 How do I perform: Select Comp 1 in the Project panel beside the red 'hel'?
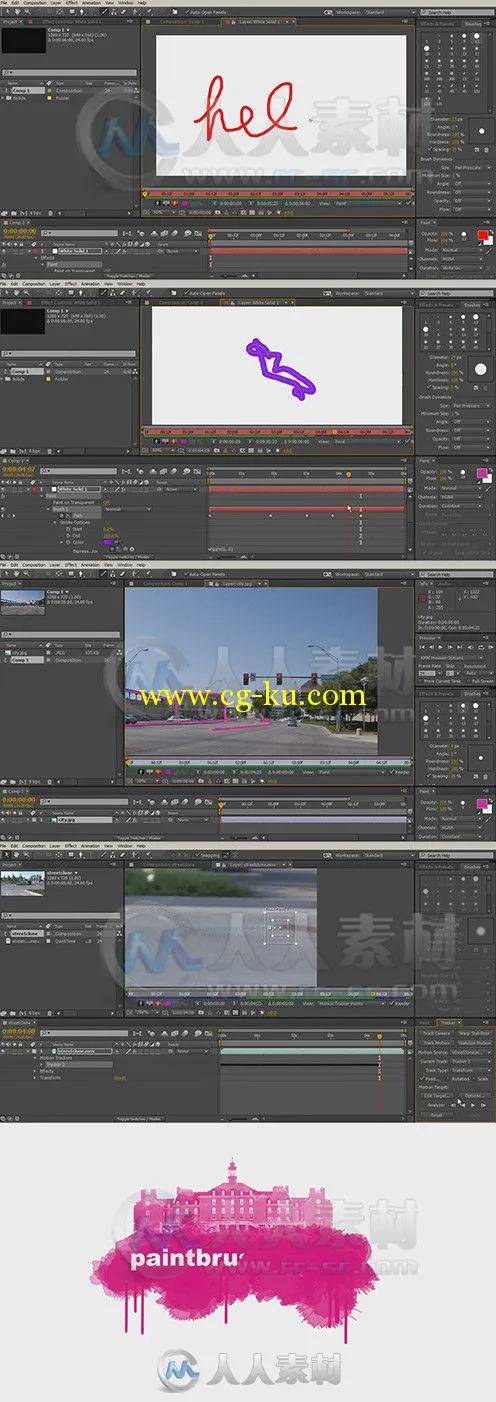[x=20, y=91]
